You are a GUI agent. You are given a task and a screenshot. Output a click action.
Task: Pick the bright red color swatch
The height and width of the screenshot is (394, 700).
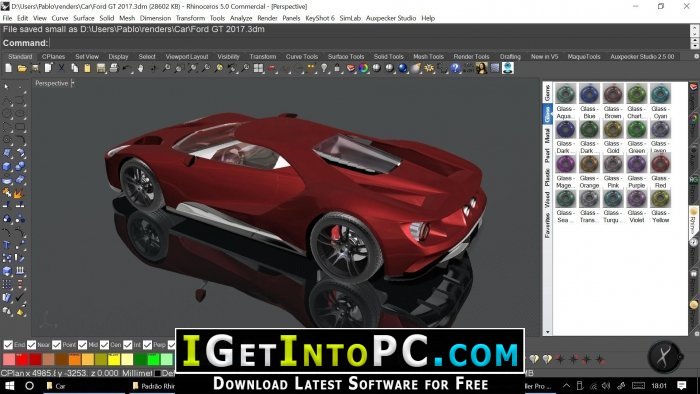22,360
